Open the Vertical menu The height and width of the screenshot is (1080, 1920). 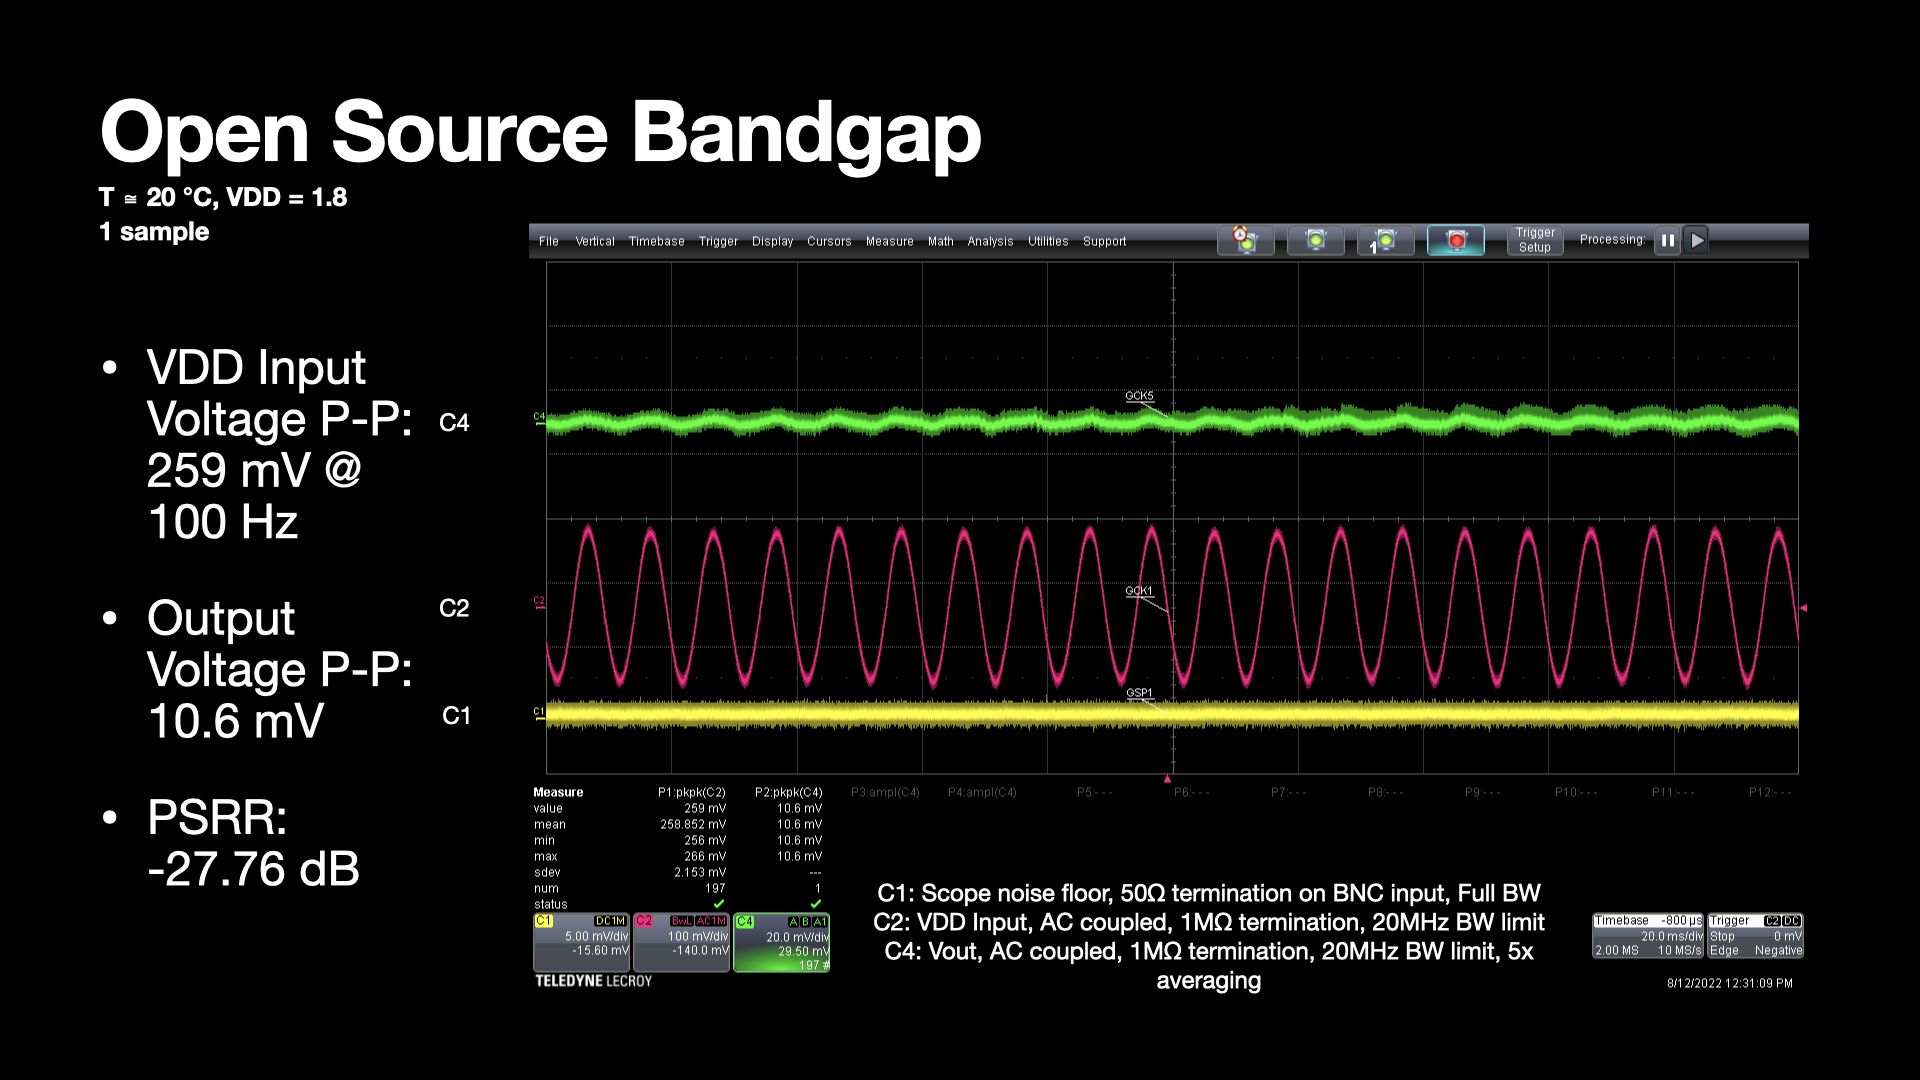tap(594, 241)
